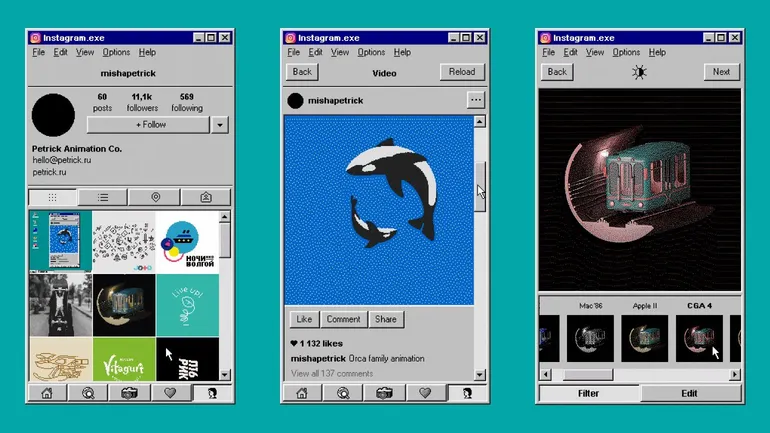
Task: Open the heart activity tab in the video window
Action: [x=424, y=394]
